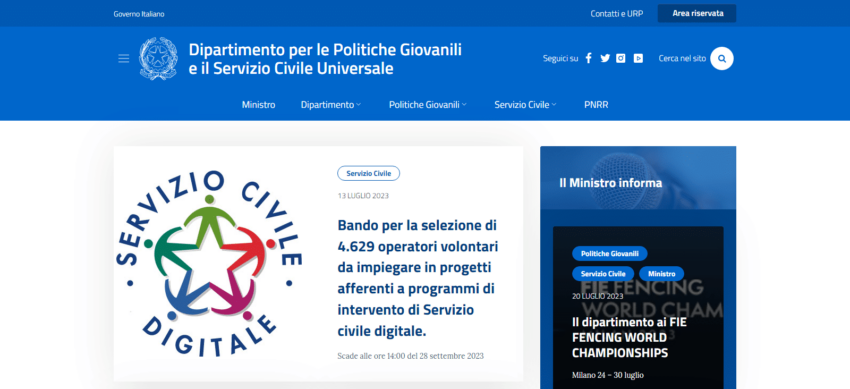This screenshot has height=389, width=850.
Task: Click the Servizio Civile outlined tag
Action: coord(369,173)
